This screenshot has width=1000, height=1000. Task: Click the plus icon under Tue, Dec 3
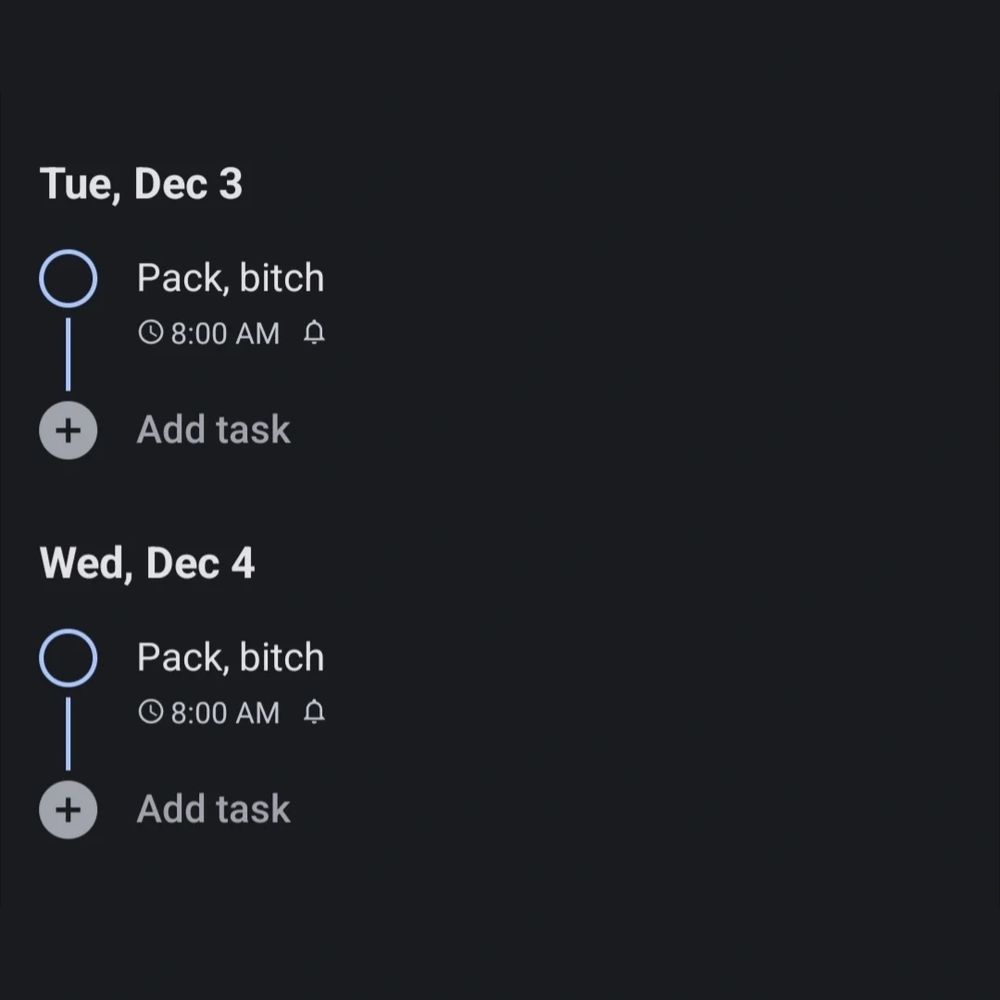68,430
